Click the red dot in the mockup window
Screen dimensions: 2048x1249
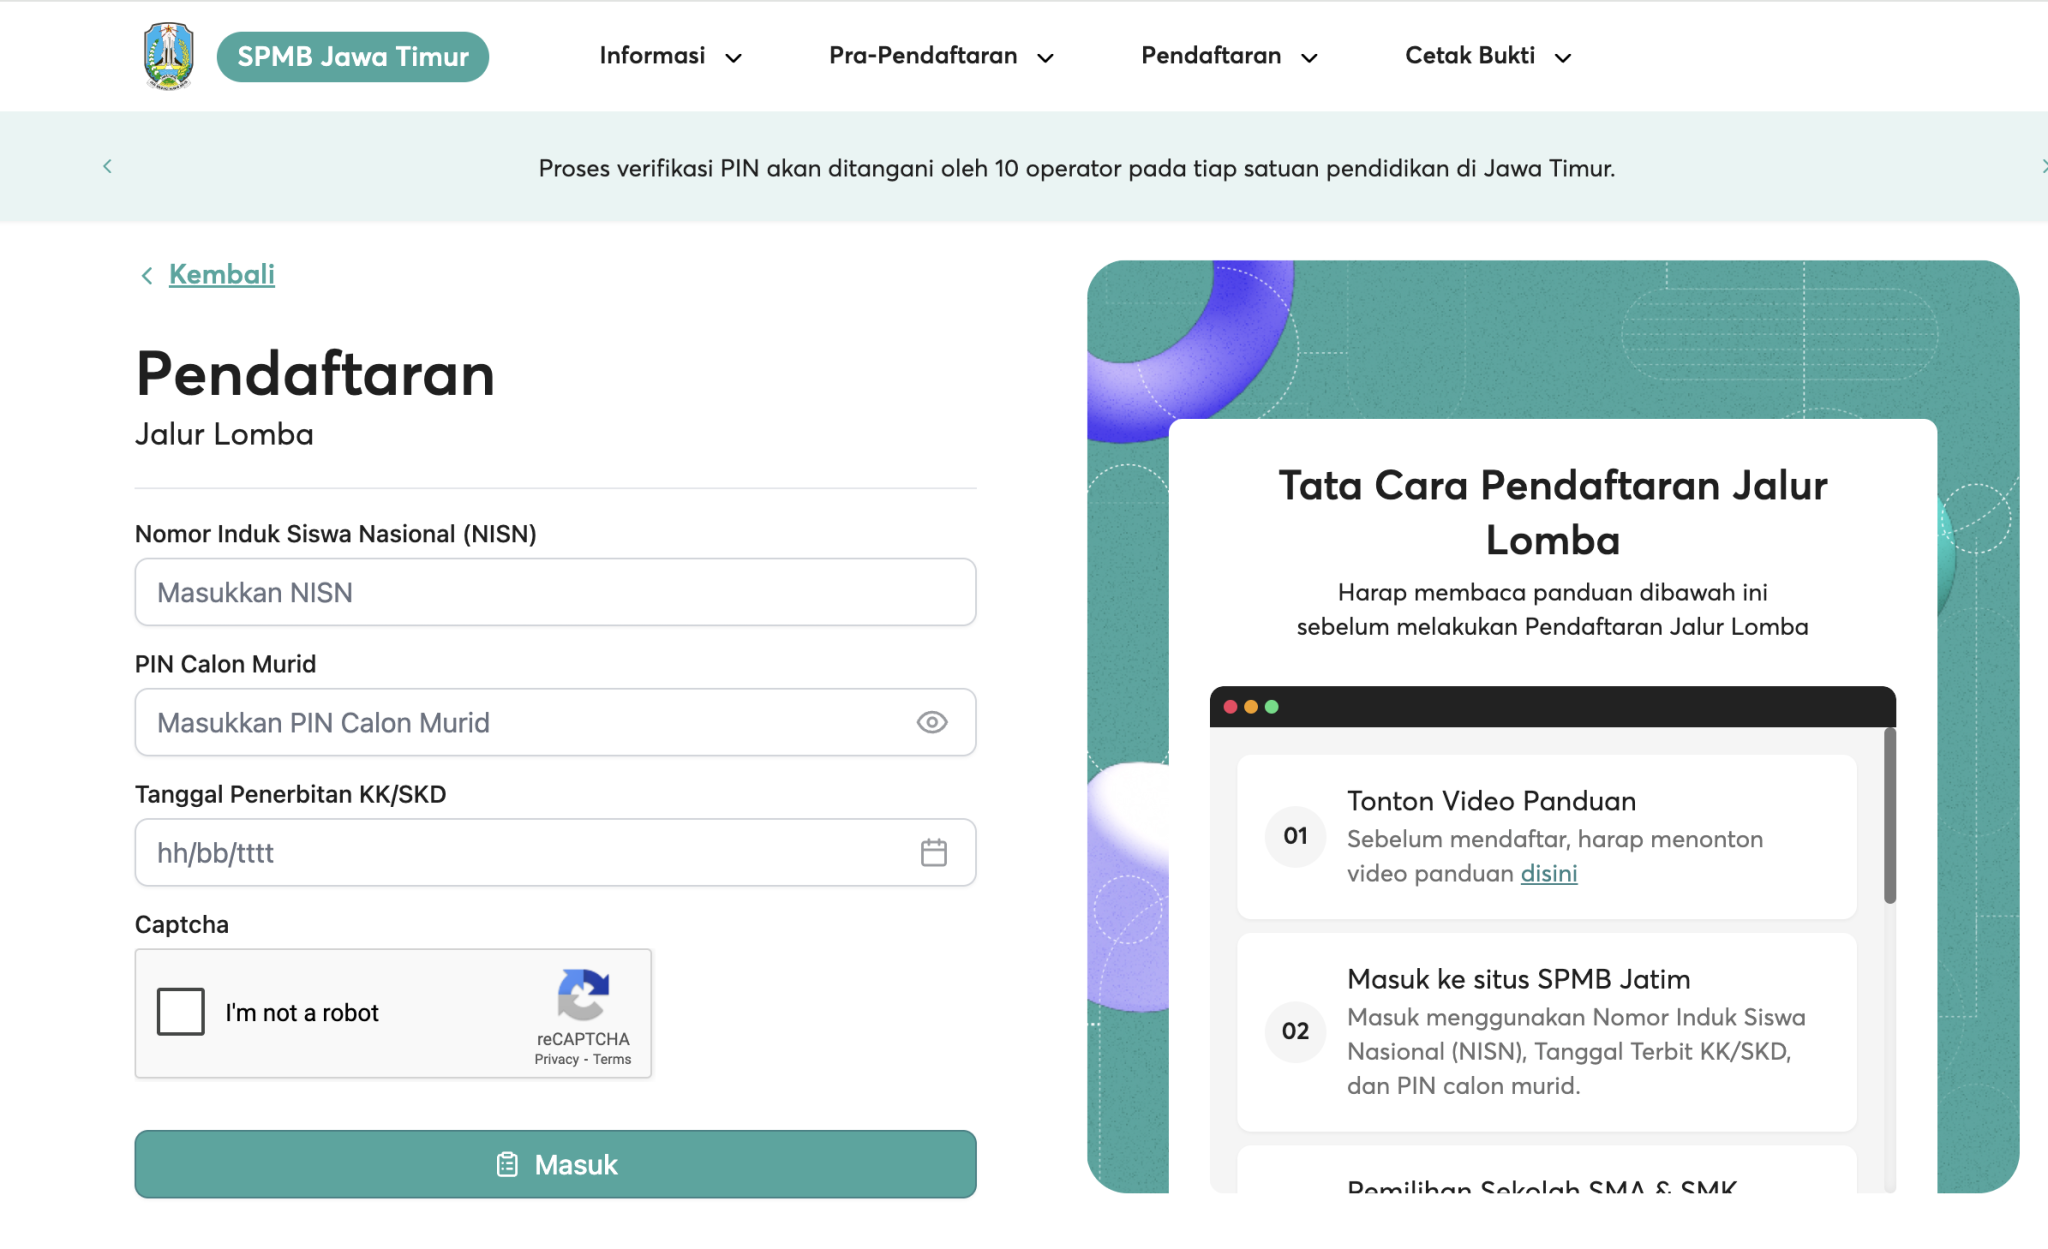tap(1230, 705)
